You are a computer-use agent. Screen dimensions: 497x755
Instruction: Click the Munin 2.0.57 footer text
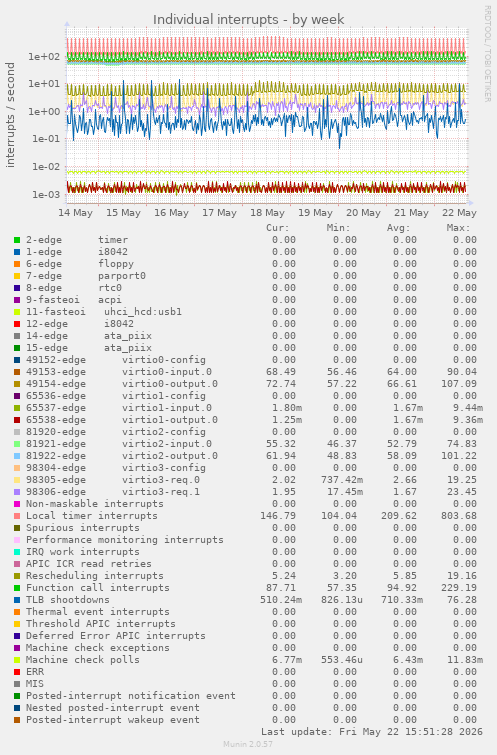[248, 744]
